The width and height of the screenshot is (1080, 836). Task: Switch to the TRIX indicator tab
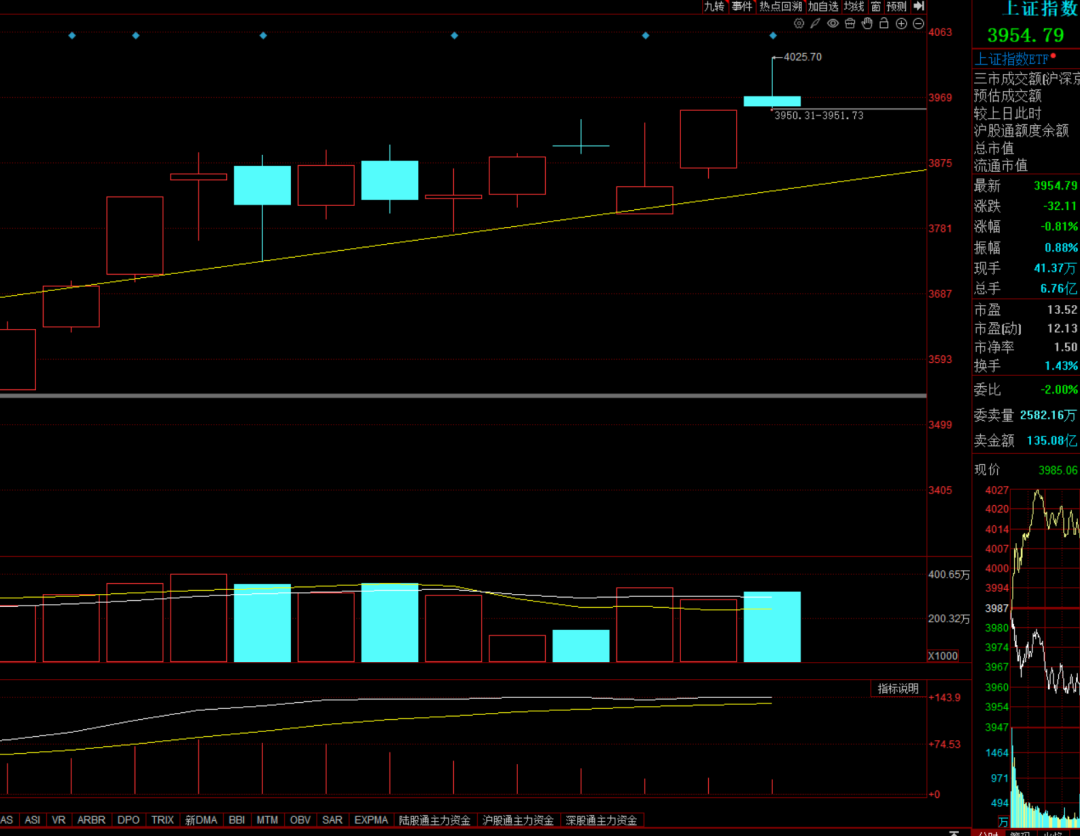pyautogui.click(x=162, y=820)
